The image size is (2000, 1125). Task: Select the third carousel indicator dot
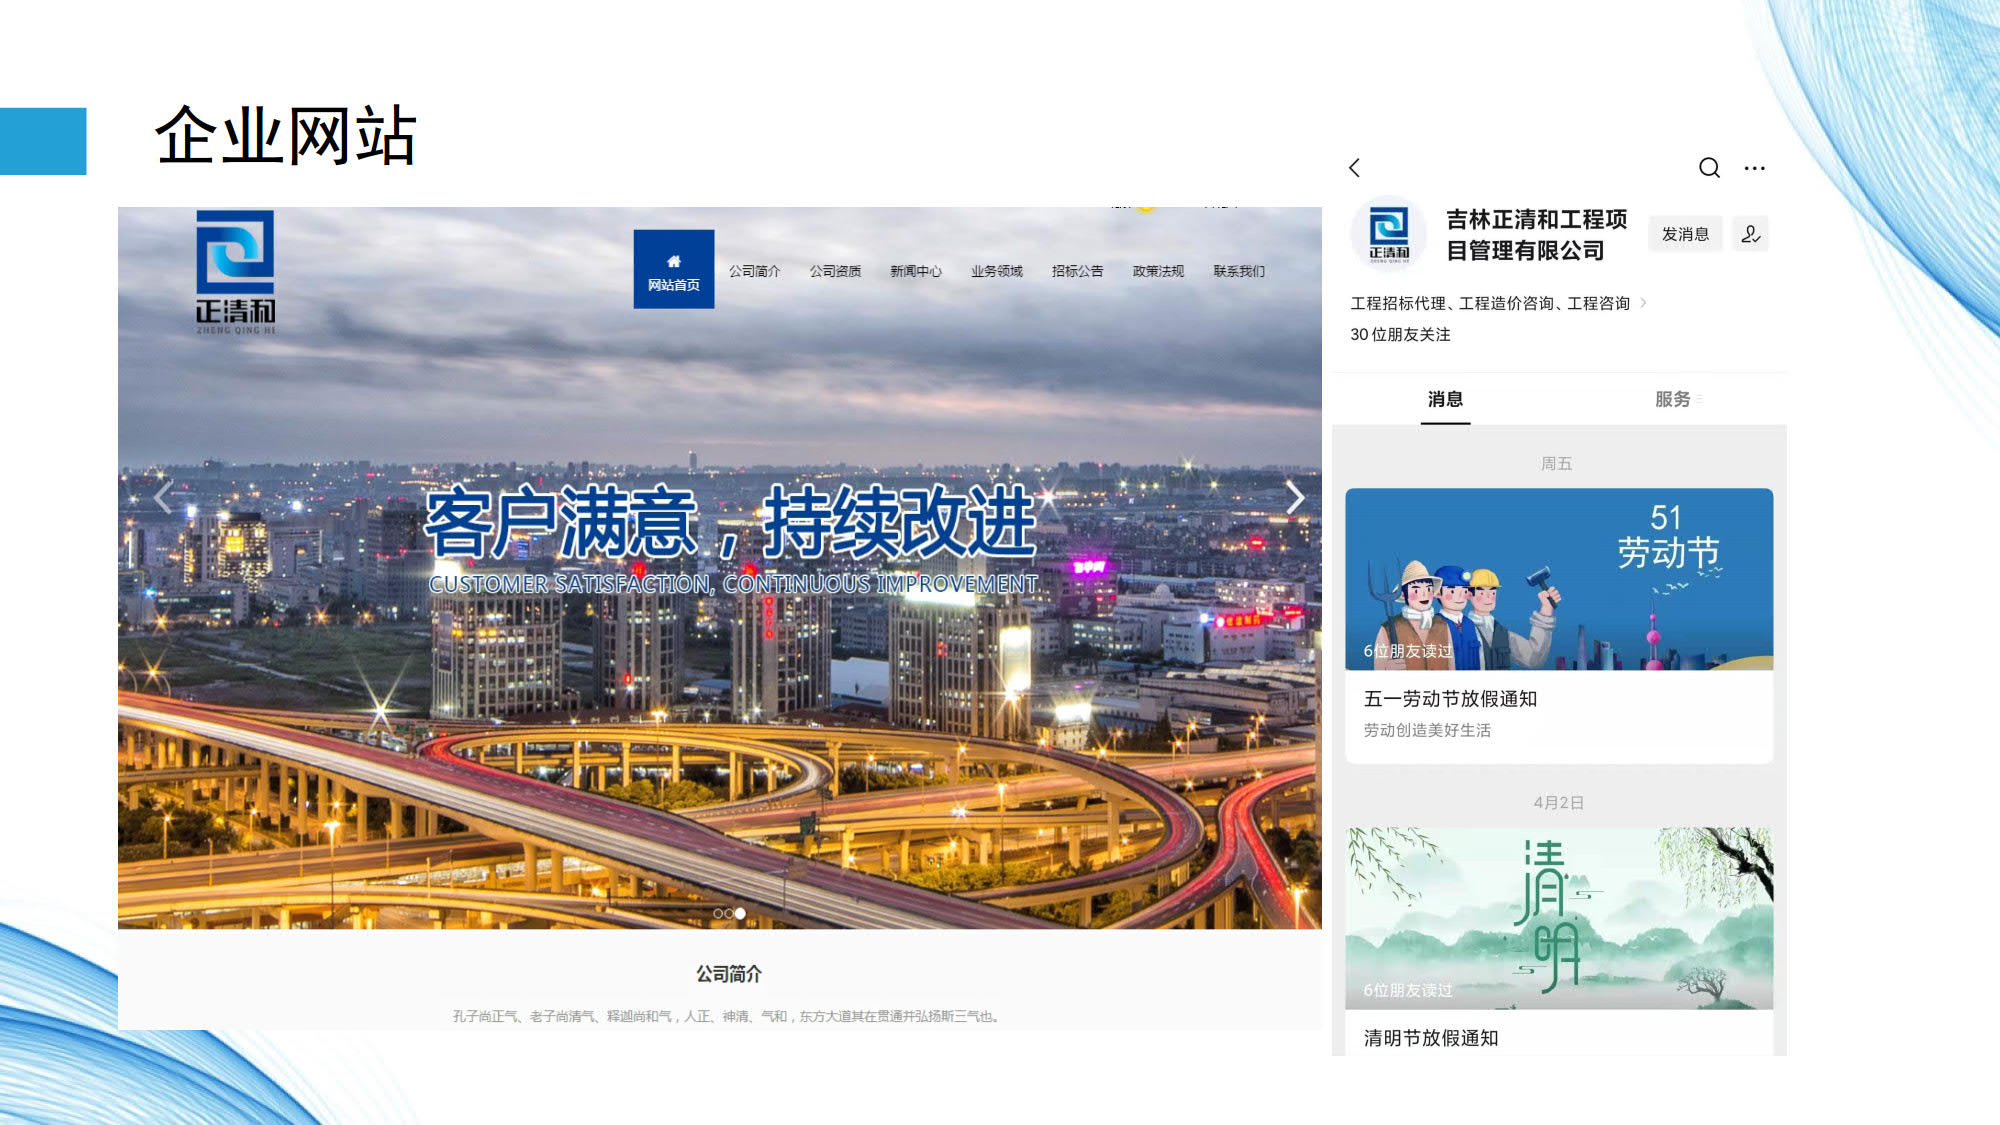click(x=740, y=914)
